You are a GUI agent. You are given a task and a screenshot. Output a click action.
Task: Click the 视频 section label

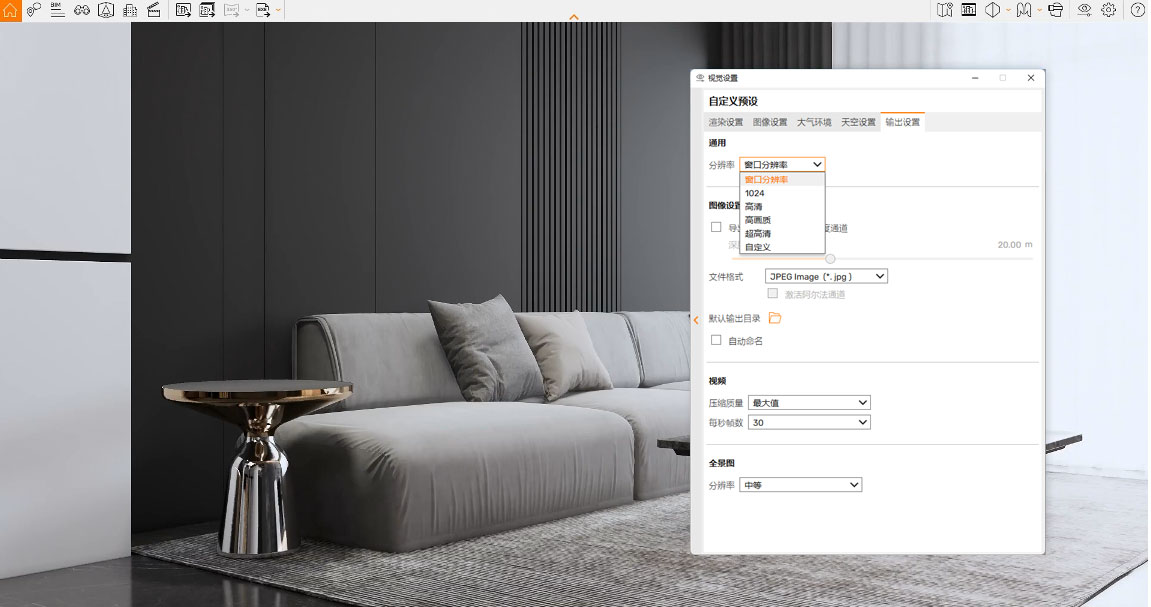click(717, 381)
